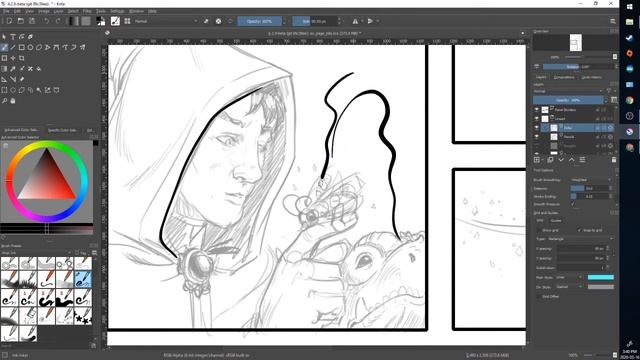This screenshot has height=360, width=640.
Task: Select the Assistant tool
Action: point(4,79)
